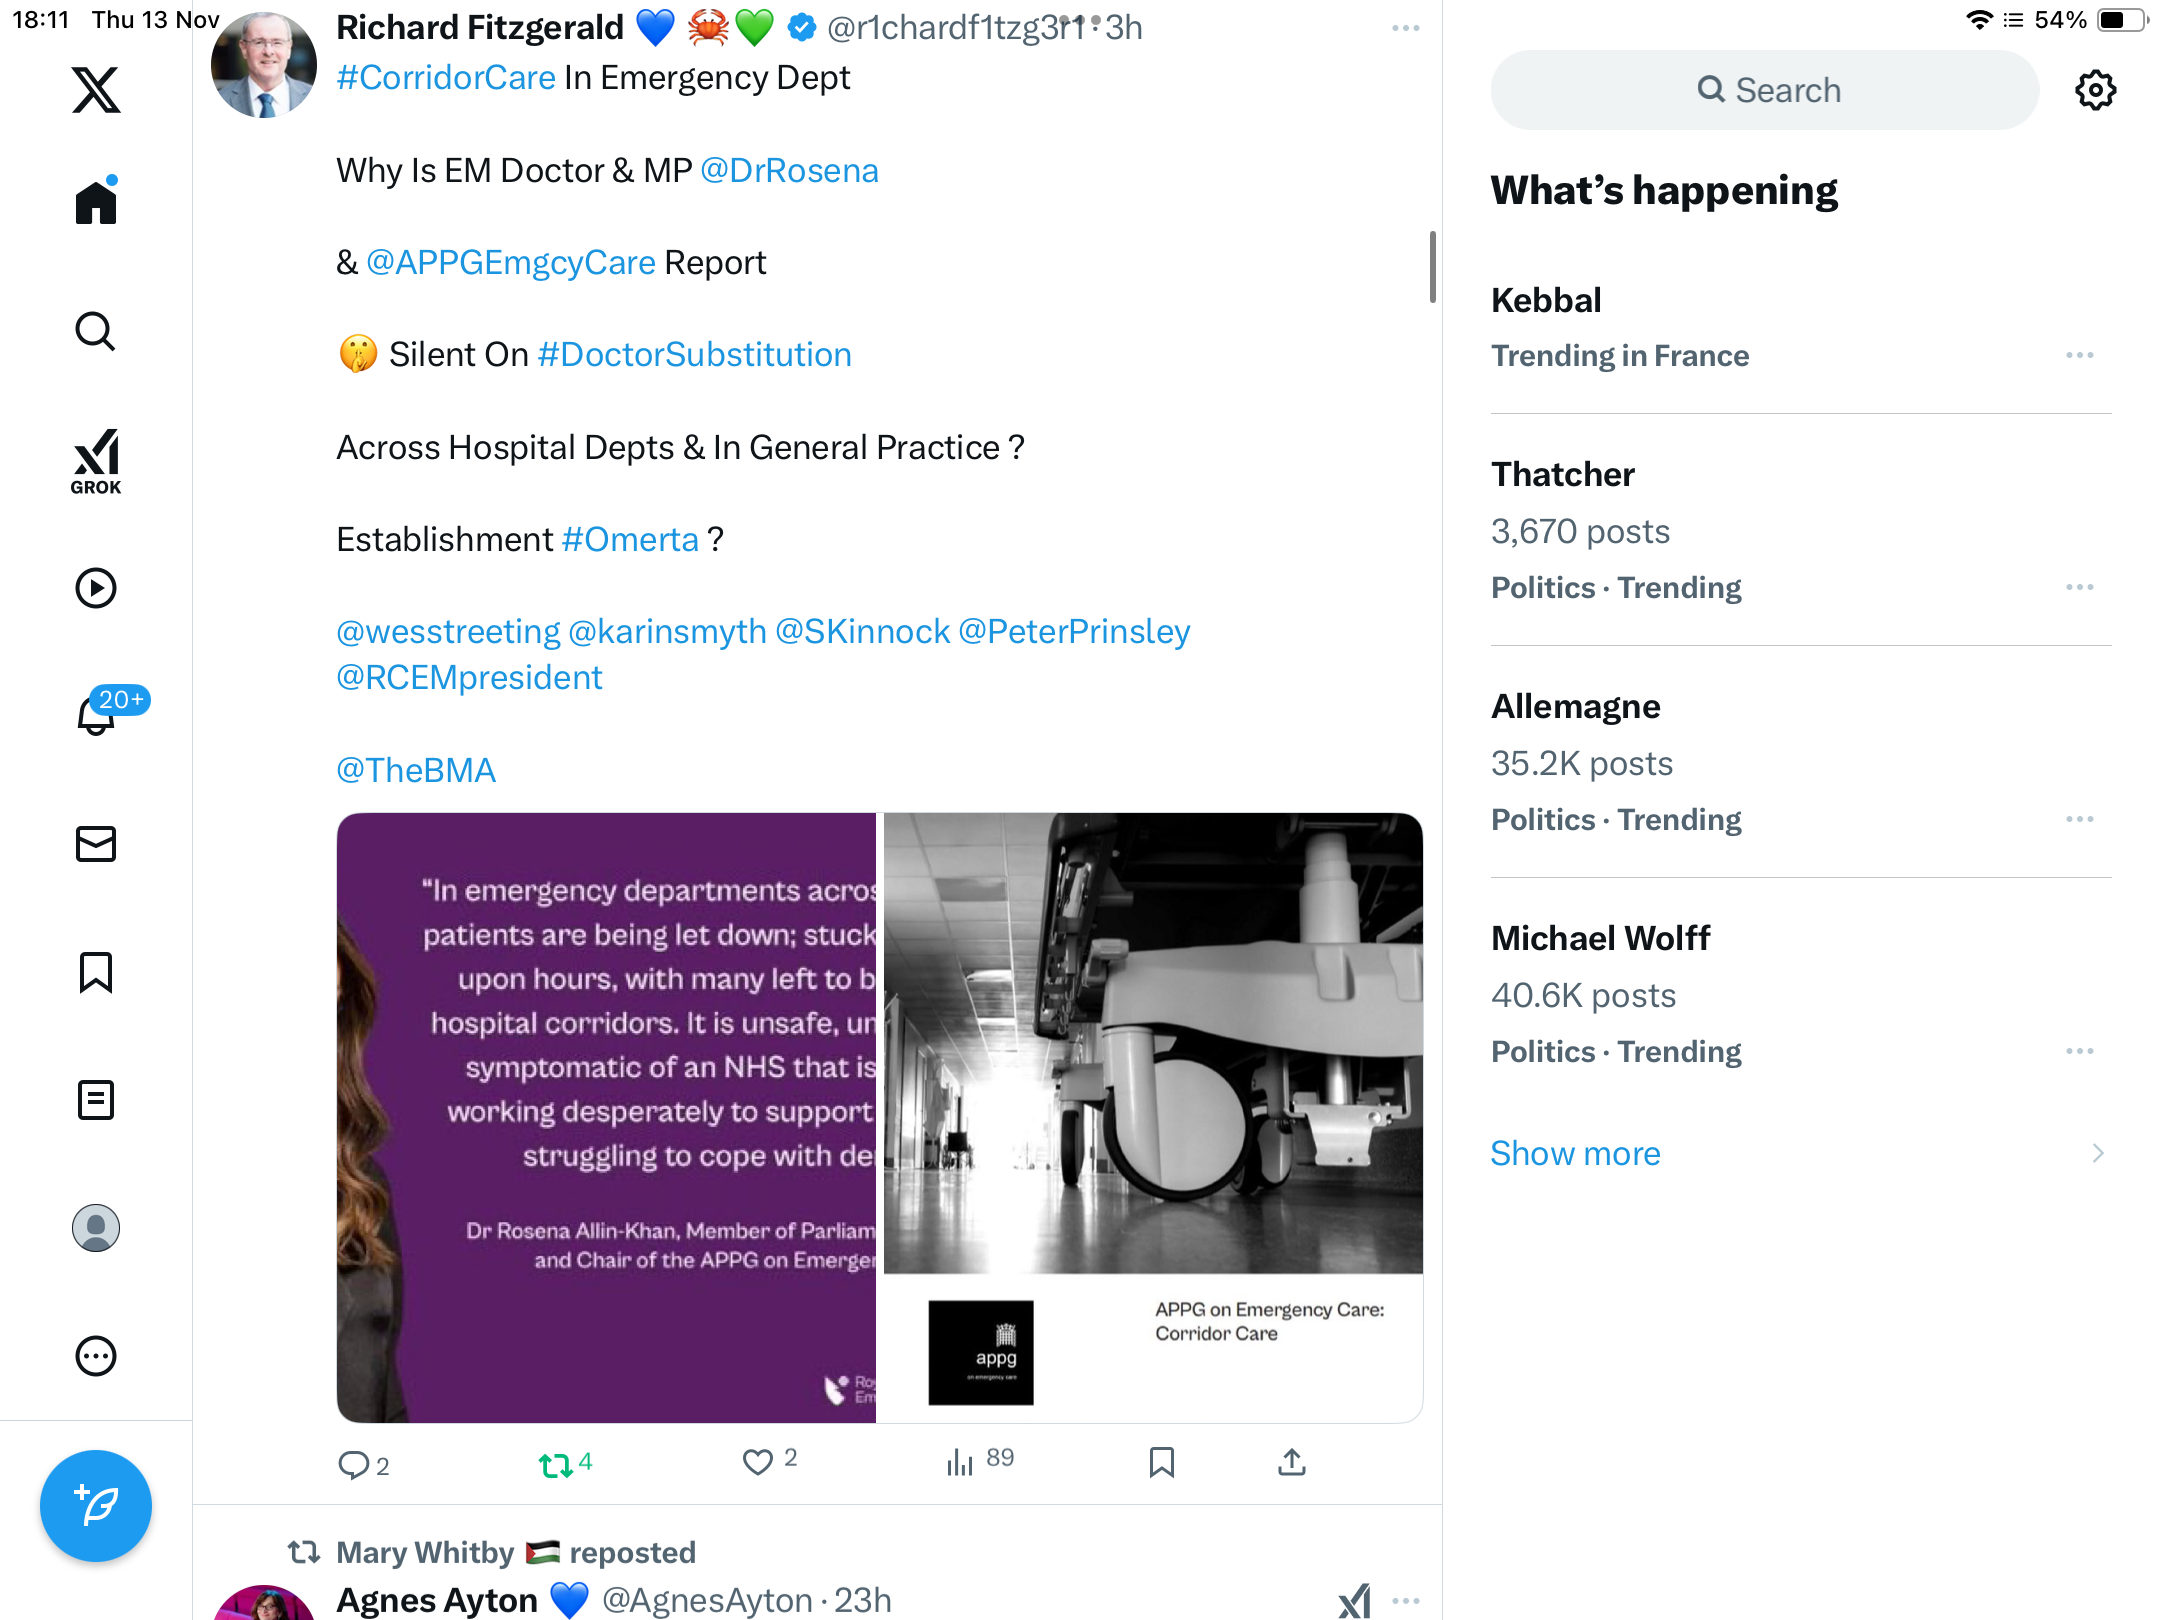
Task: Open the notifications bell
Action: 97,714
